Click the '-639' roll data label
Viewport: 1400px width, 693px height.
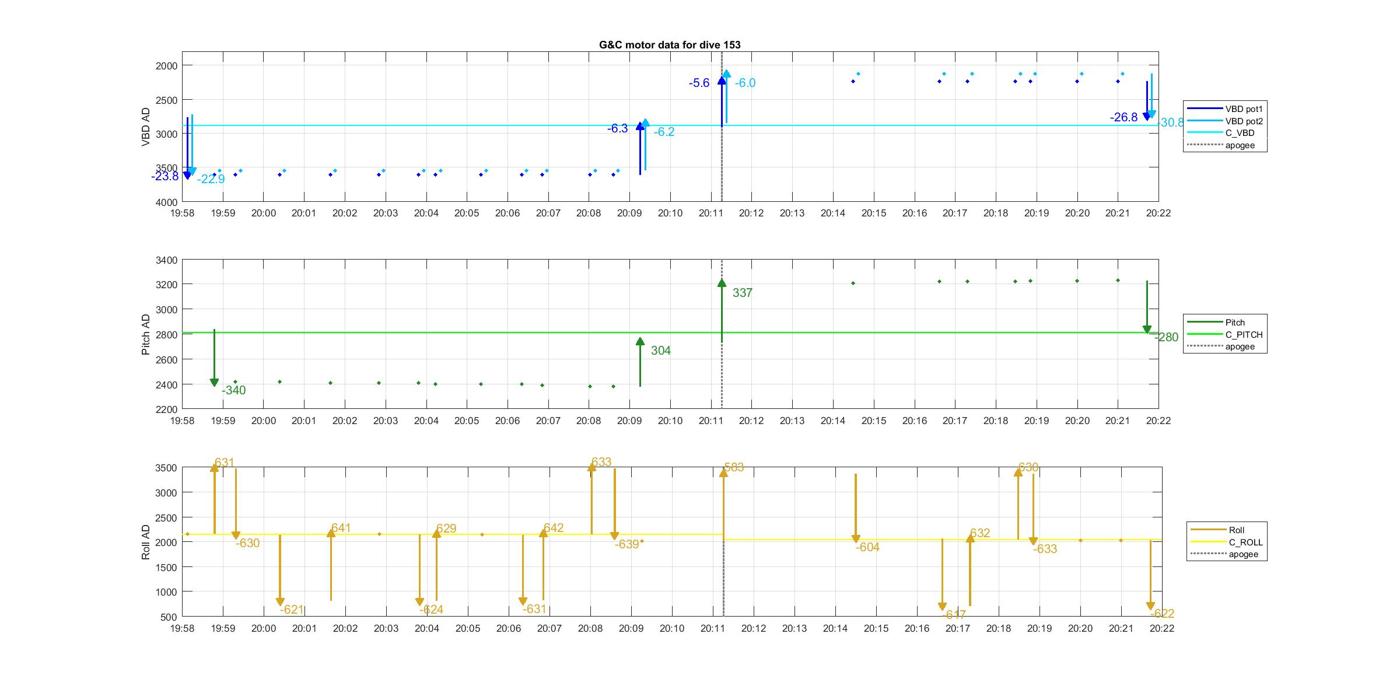click(x=627, y=544)
